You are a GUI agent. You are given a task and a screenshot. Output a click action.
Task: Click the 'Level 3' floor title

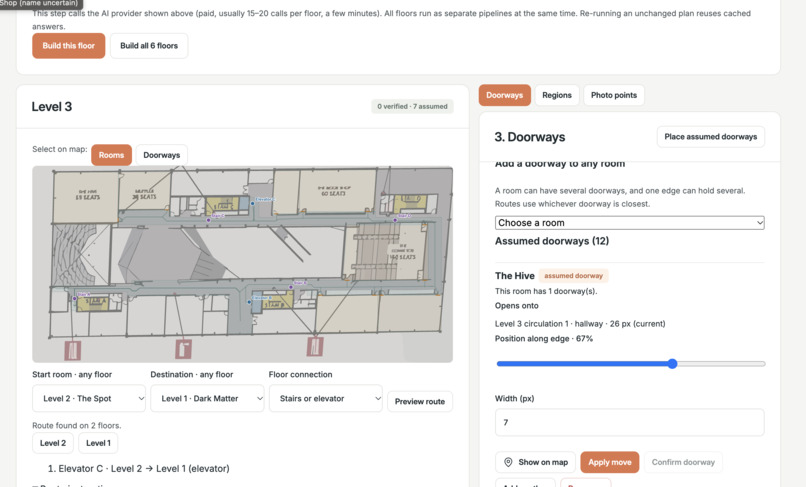(x=51, y=106)
